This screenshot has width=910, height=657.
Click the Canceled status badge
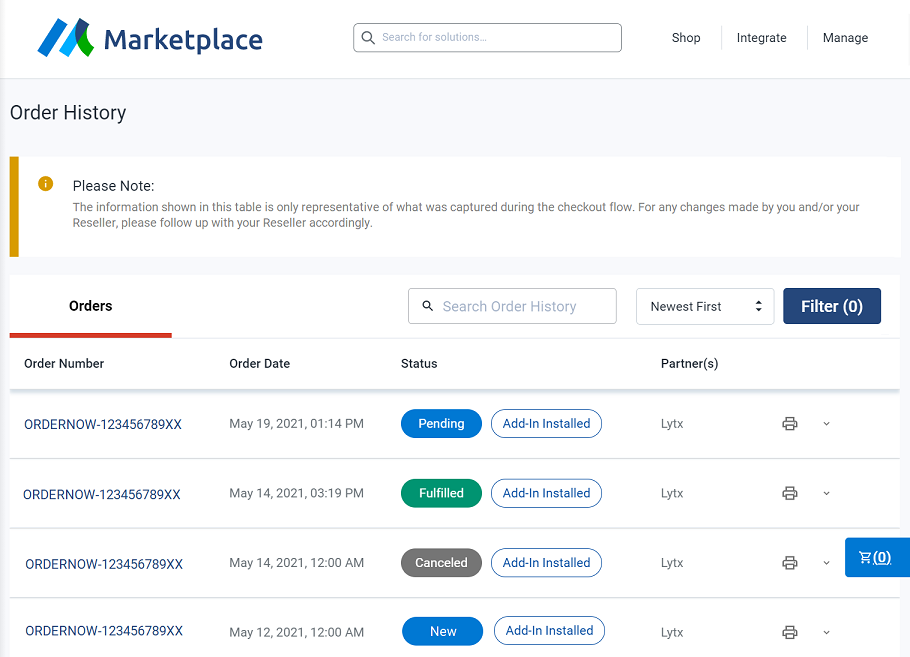pyautogui.click(x=441, y=563)
